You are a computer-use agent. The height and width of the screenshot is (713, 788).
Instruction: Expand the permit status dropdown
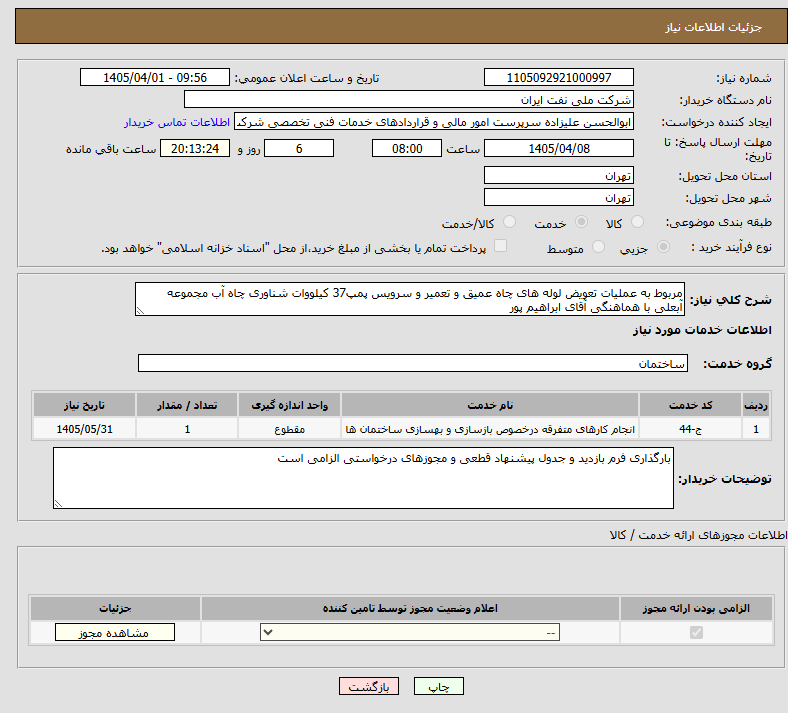(x=410, y=632)
